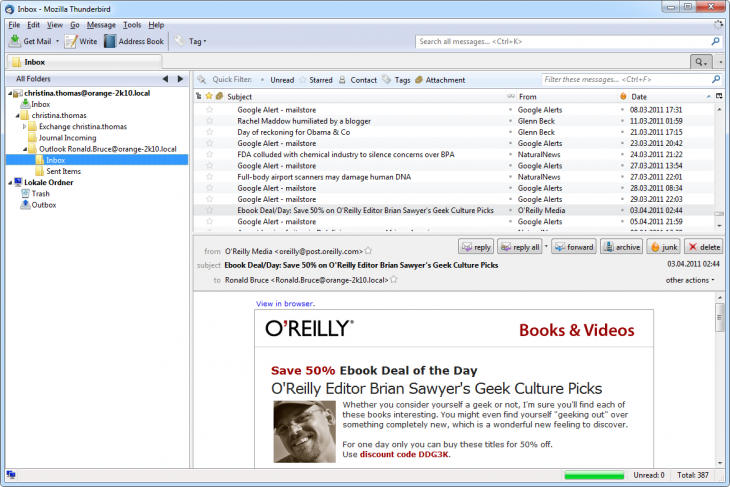Image resolution: width=730 pixels, height=487 pixels.
Task: Click the Get Mail download icon
Action: point(15,41)
